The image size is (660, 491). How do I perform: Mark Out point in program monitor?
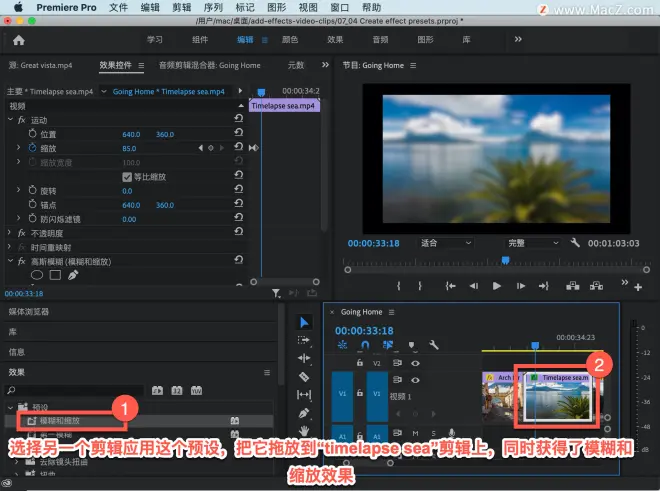[x=420, y=286]
